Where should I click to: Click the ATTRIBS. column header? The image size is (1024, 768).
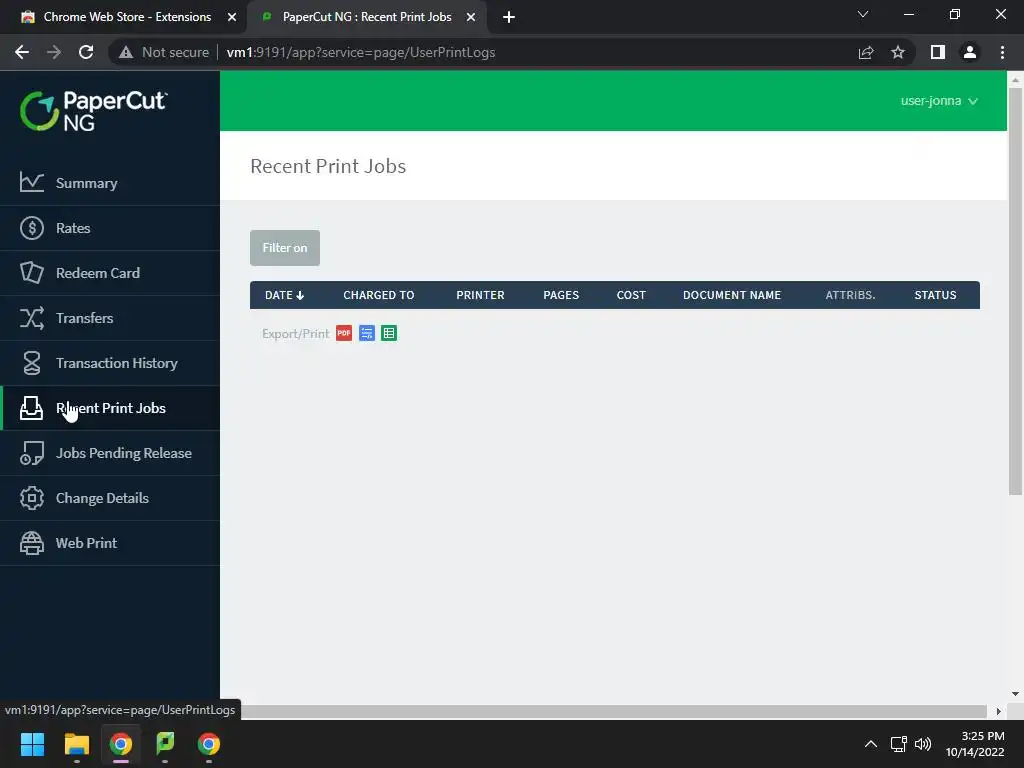click(850, 295)
